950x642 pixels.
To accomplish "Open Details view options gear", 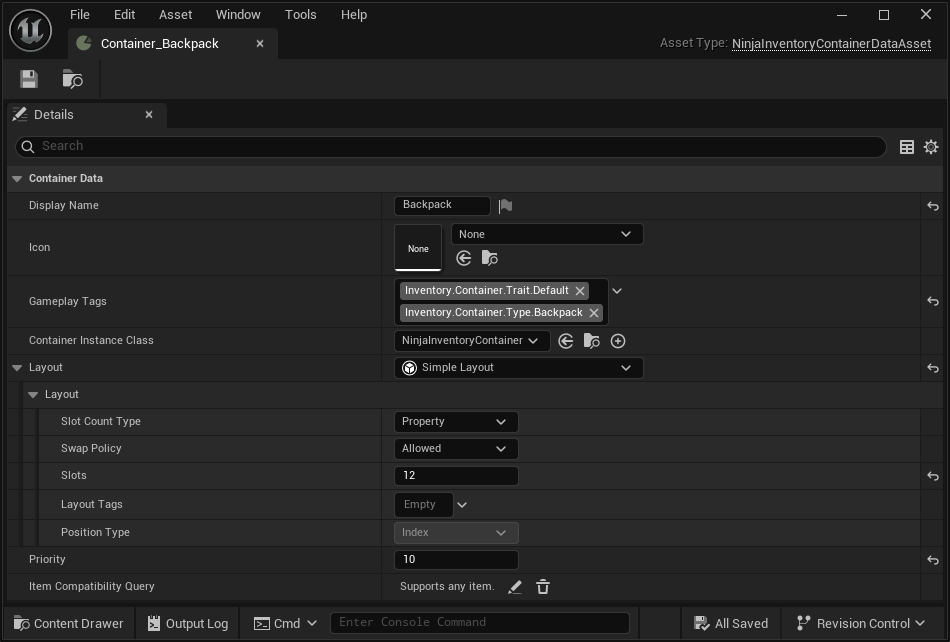I will [x=931, y=147].
